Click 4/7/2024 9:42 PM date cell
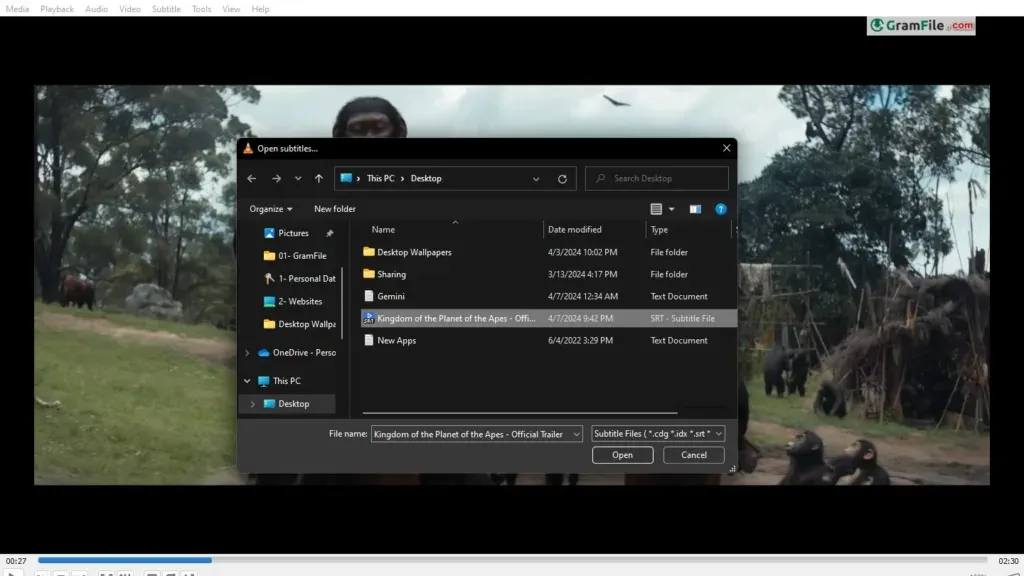The image size is (1024, 576). (x=580, y=319)
